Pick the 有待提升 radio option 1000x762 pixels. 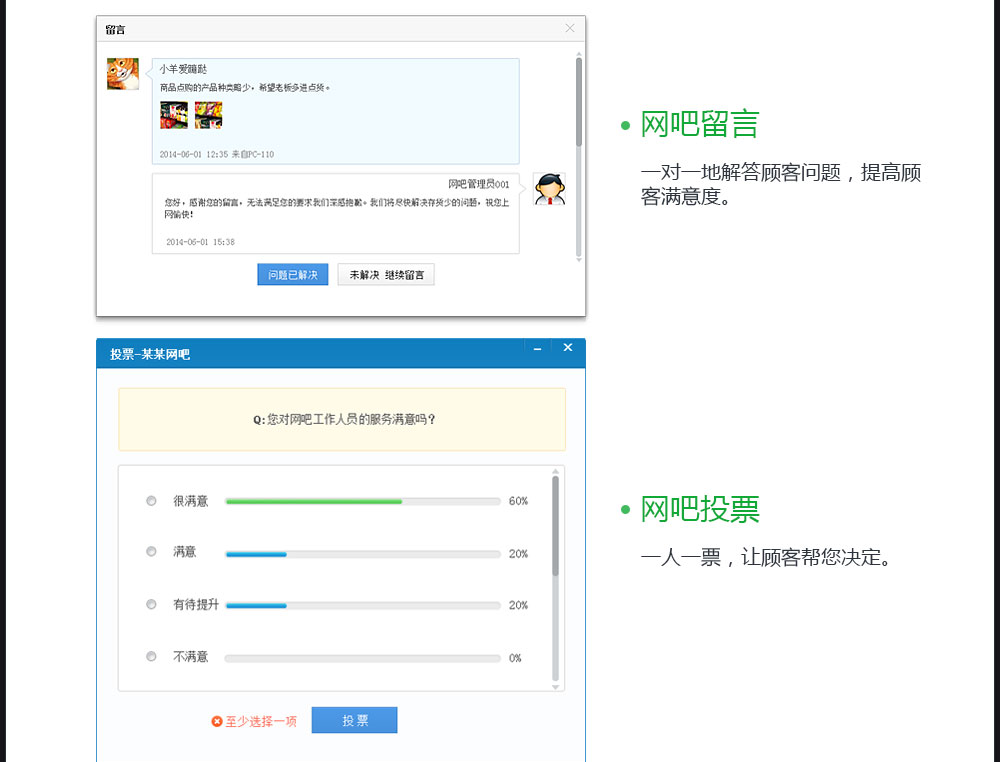(x=152, y=604)
